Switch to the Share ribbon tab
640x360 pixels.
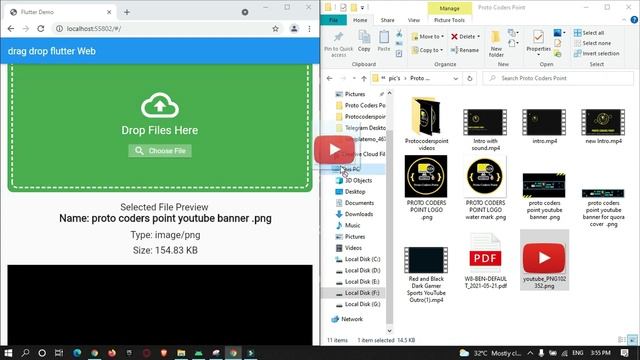pos(387,20)
